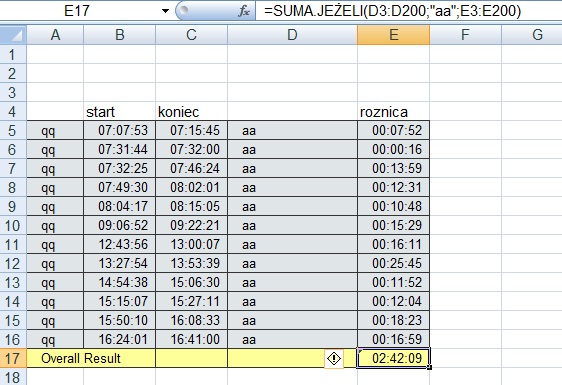The height and width of the screenshot is (385, 562).
Task: Click the difference 00:07:52 cell
Action: (394, 130)
